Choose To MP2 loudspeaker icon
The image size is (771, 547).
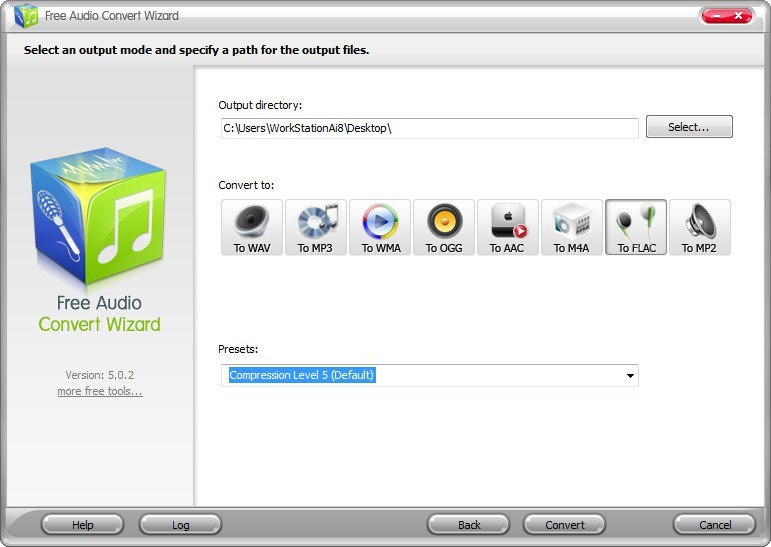pyautogui.click(x=700, y=227)
